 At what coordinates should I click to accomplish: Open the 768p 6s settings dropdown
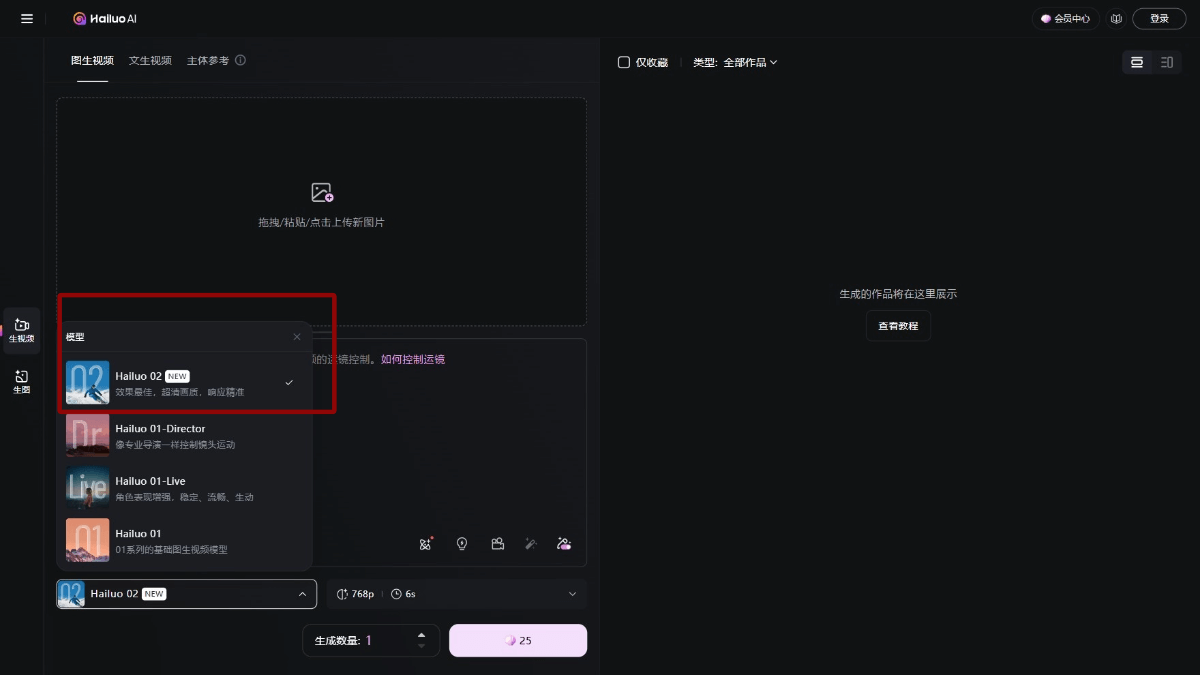click(457, 594)
